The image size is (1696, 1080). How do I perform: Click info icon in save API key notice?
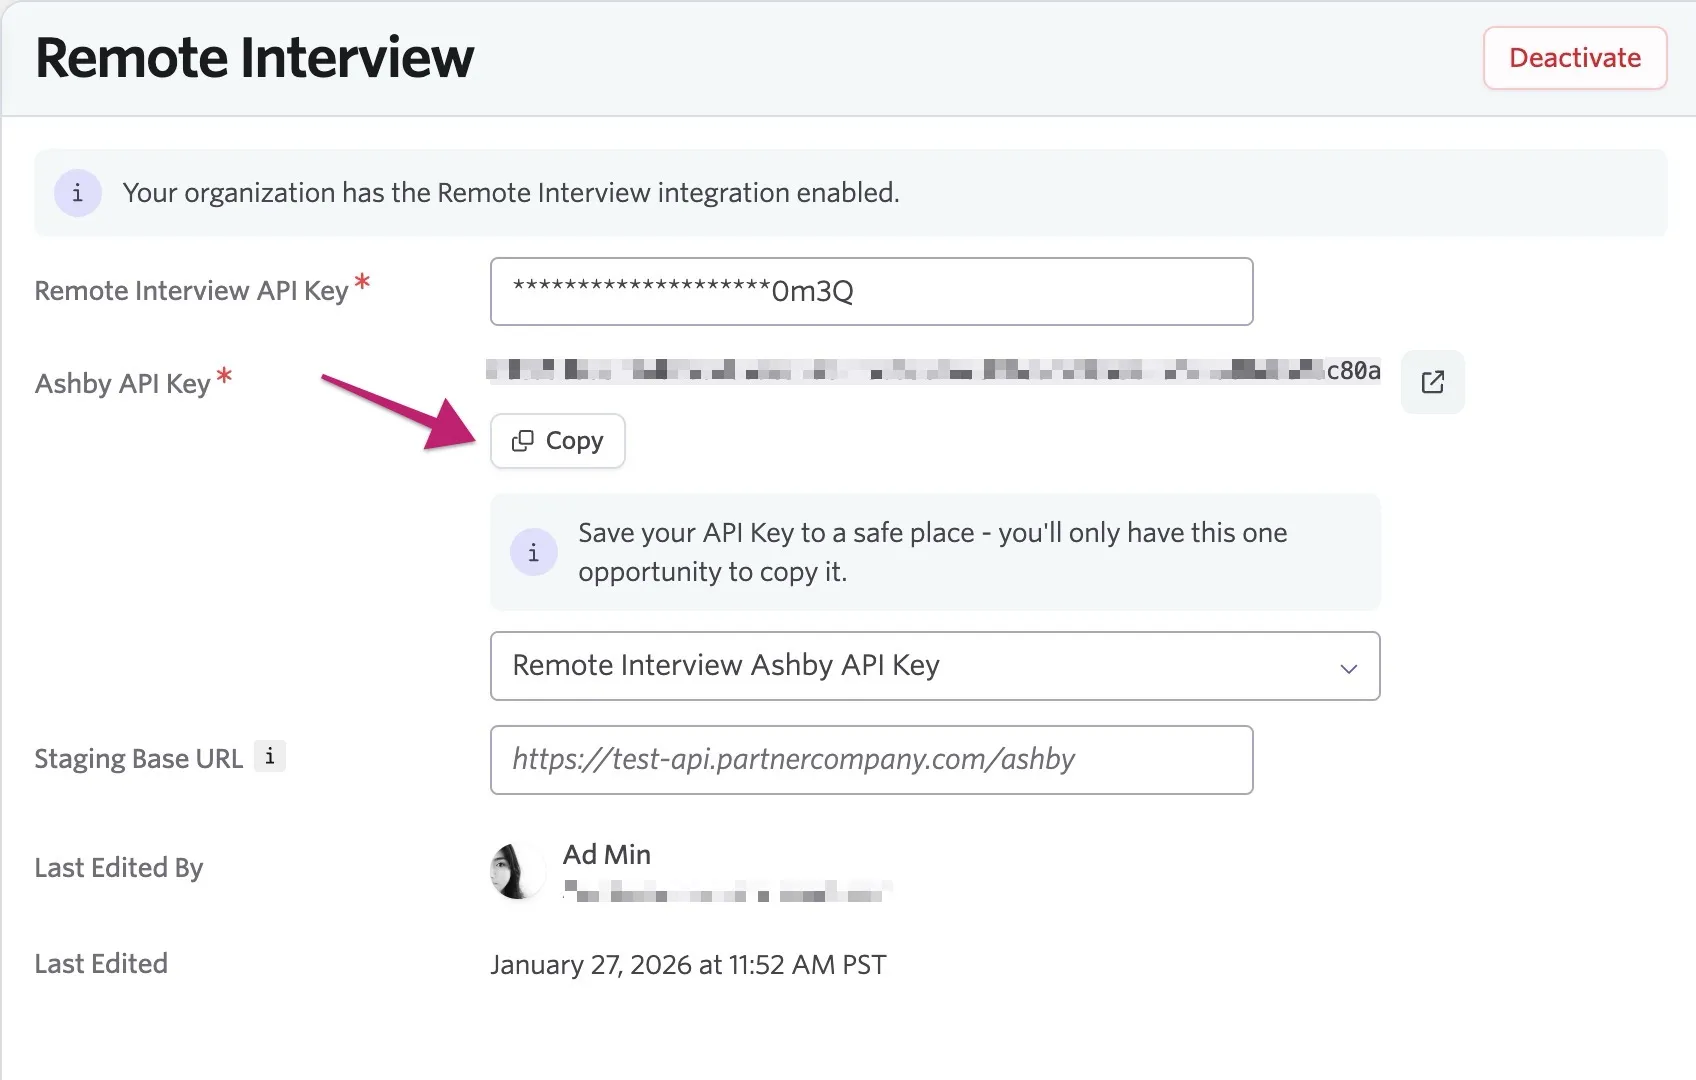pos(534,552)
